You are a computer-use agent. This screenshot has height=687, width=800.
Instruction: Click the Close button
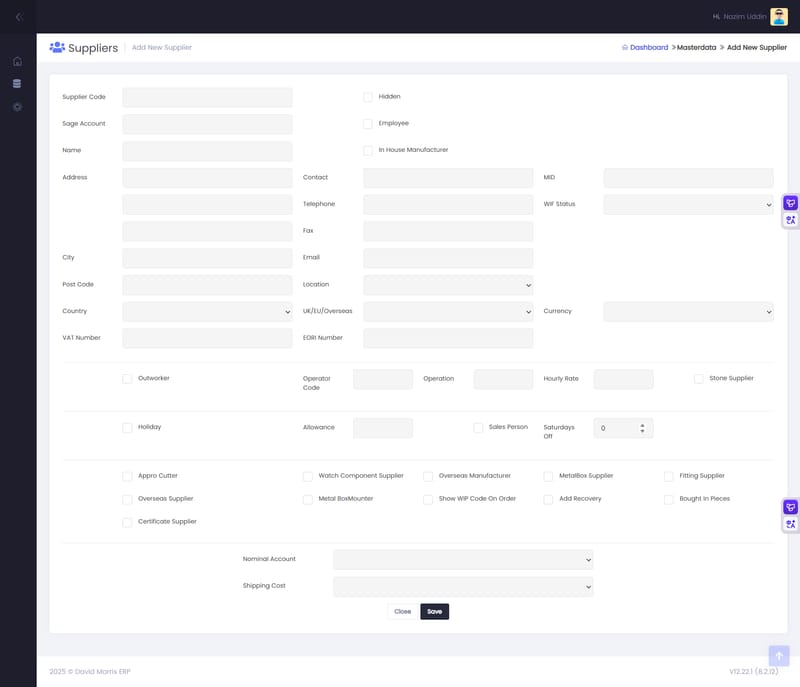point(402,612)
